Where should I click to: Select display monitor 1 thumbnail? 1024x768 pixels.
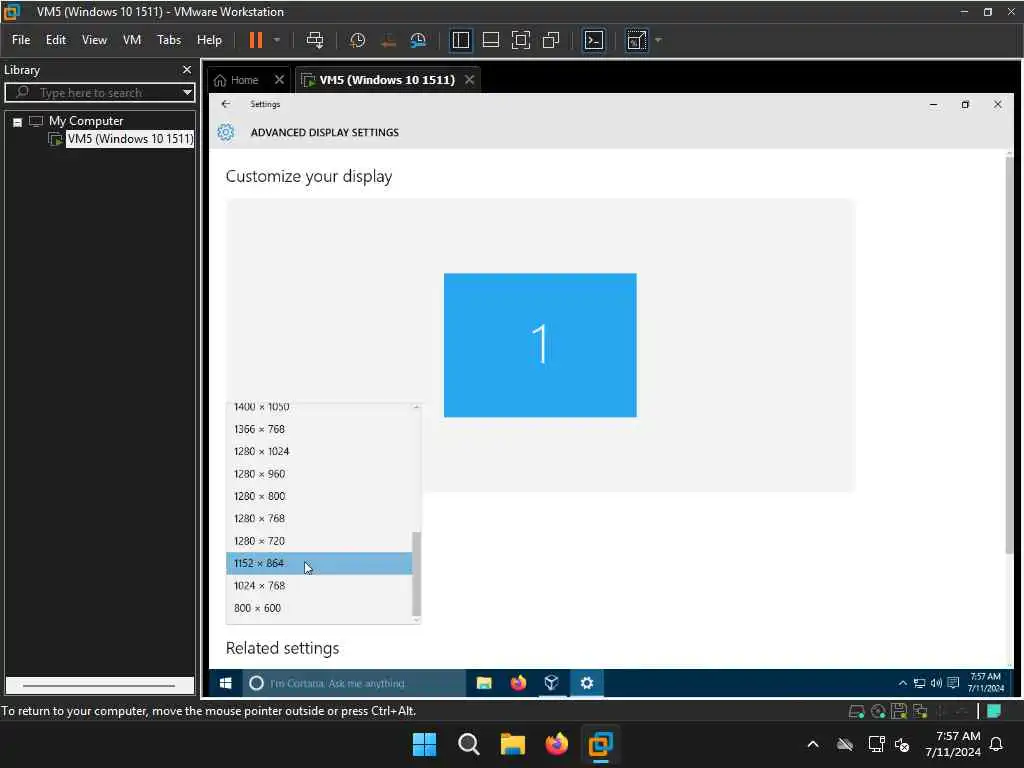[x=540, y=345]
